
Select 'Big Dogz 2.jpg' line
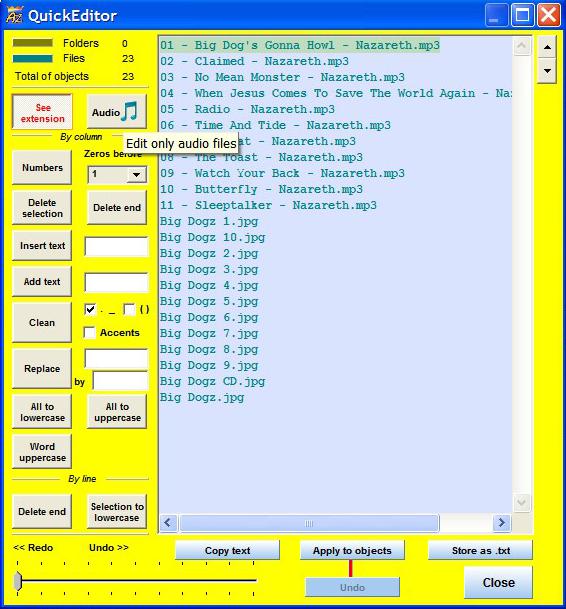pyautogui.click(x=209, y=253)
